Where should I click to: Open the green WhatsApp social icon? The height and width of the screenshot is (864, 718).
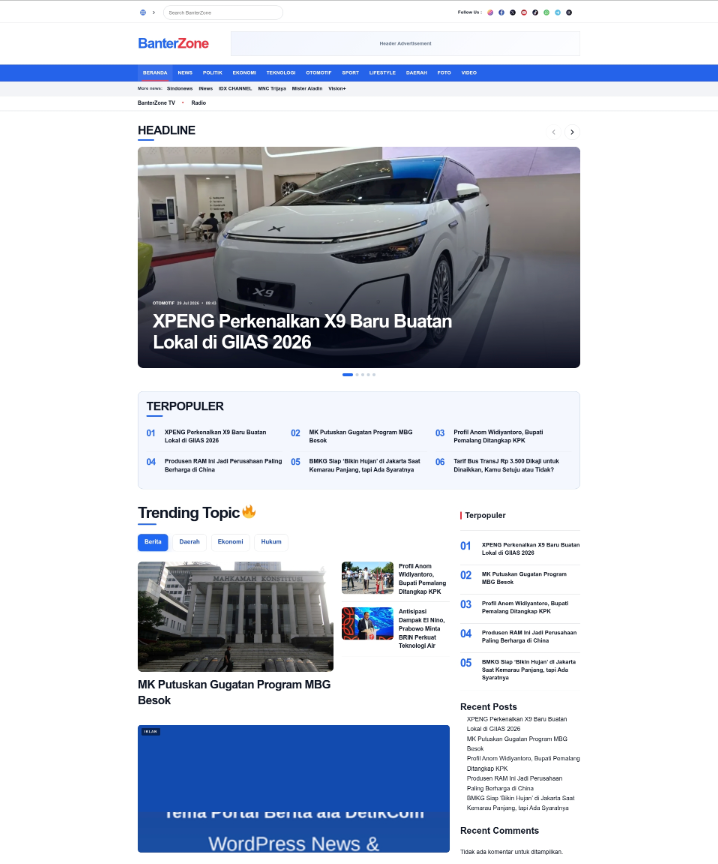point(547,12)
